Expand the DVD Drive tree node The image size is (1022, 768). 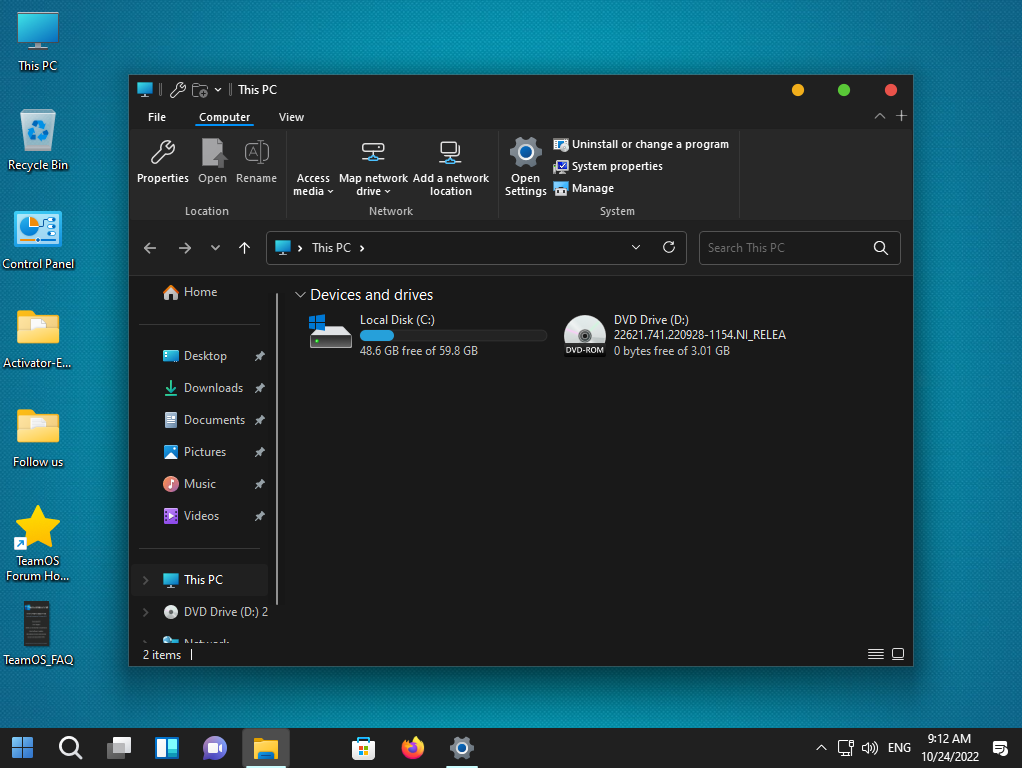[x=145, y=612]
